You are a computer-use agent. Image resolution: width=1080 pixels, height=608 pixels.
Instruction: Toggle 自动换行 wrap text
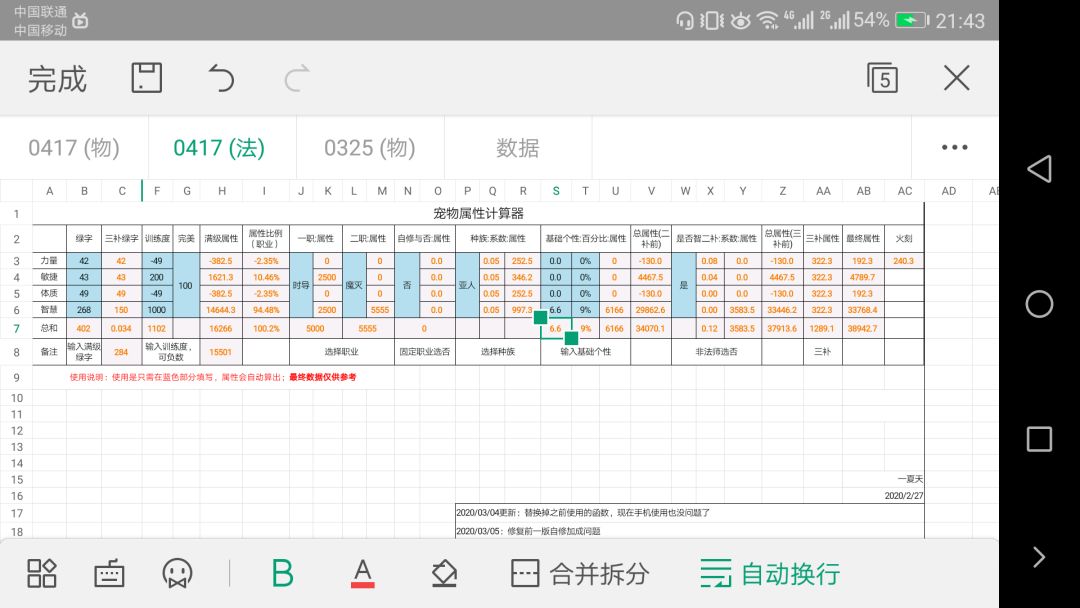(770, 573)
